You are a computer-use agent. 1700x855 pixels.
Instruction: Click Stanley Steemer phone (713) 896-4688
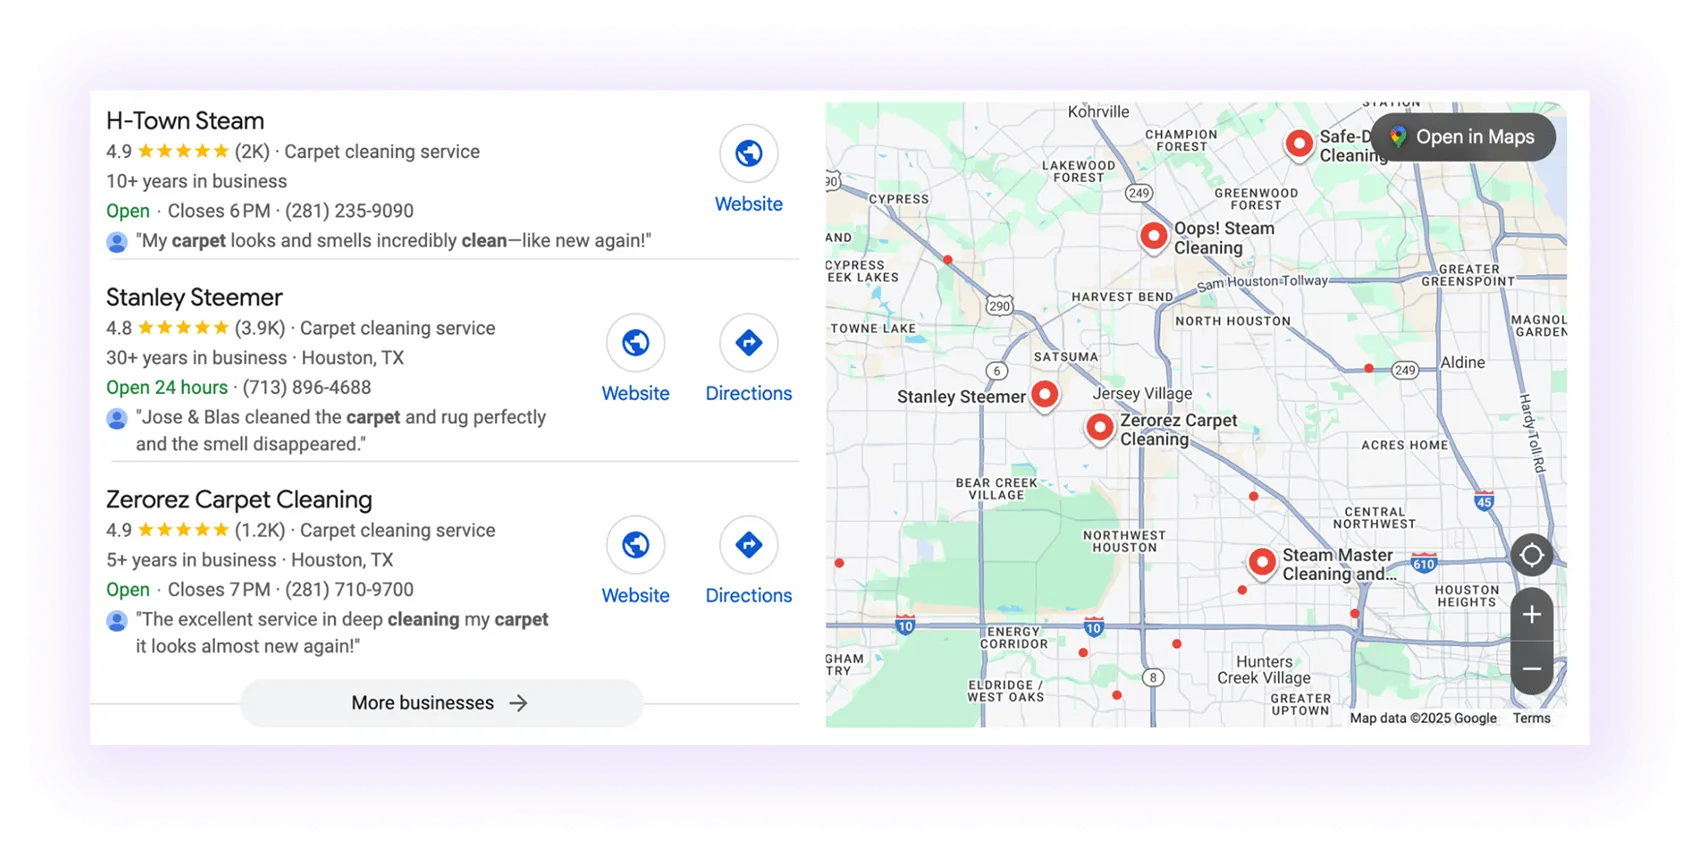click(306, 388)
